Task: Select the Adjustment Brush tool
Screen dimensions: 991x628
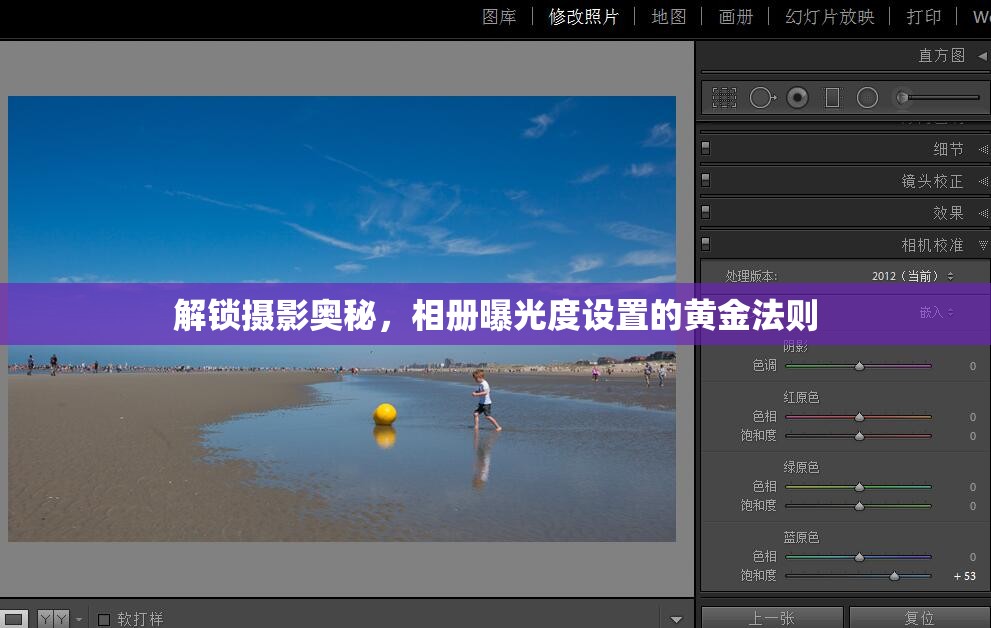Action: click(937, 97)
